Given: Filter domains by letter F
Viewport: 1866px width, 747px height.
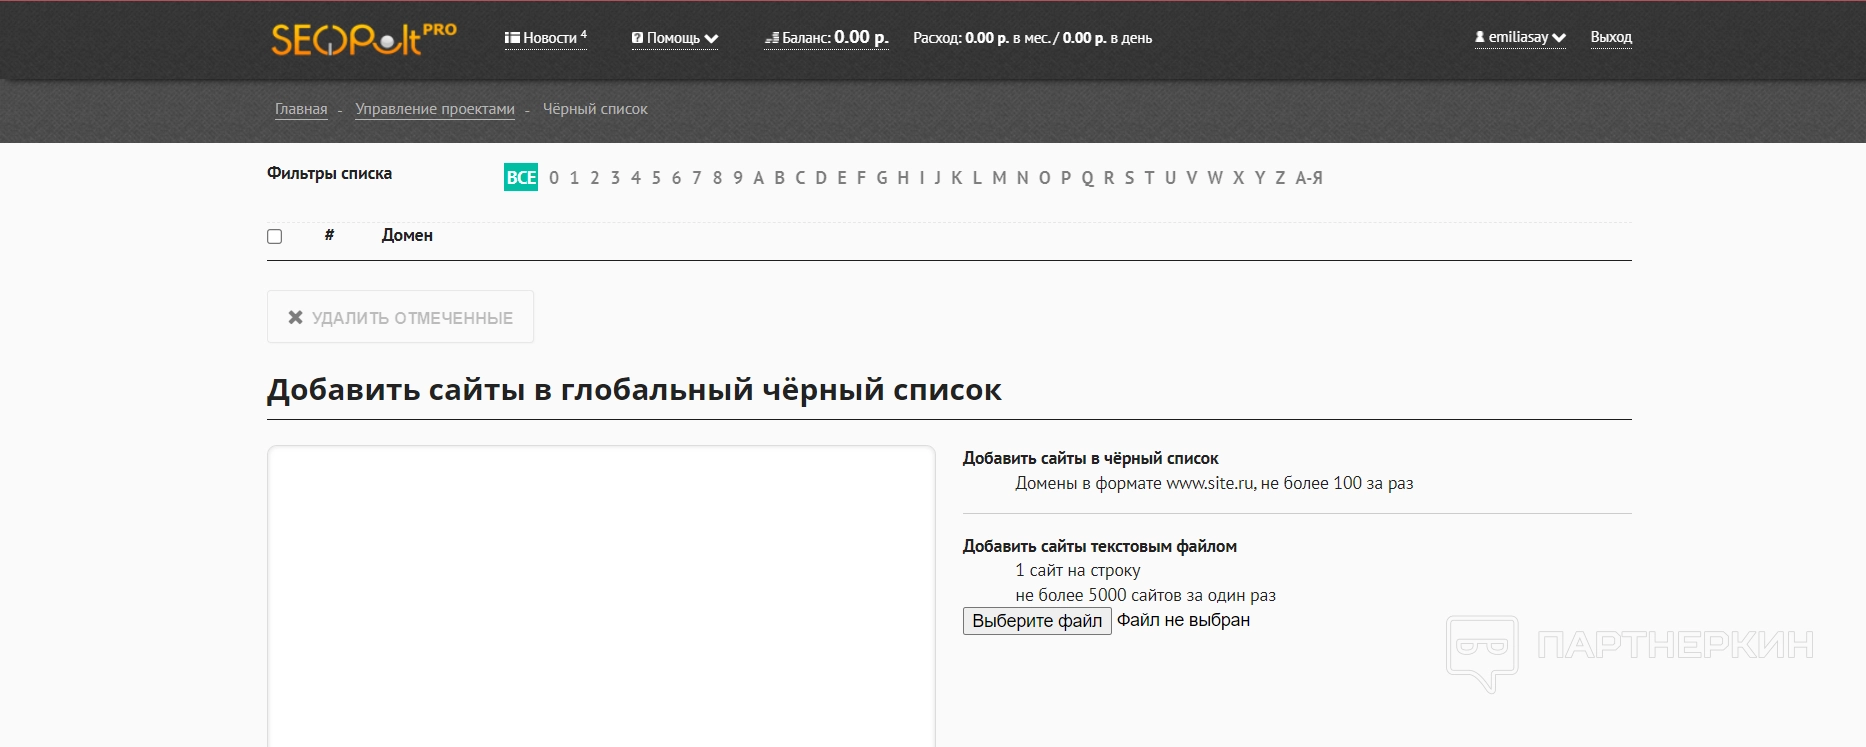Looking at the screenshot, I should (861, 178).
